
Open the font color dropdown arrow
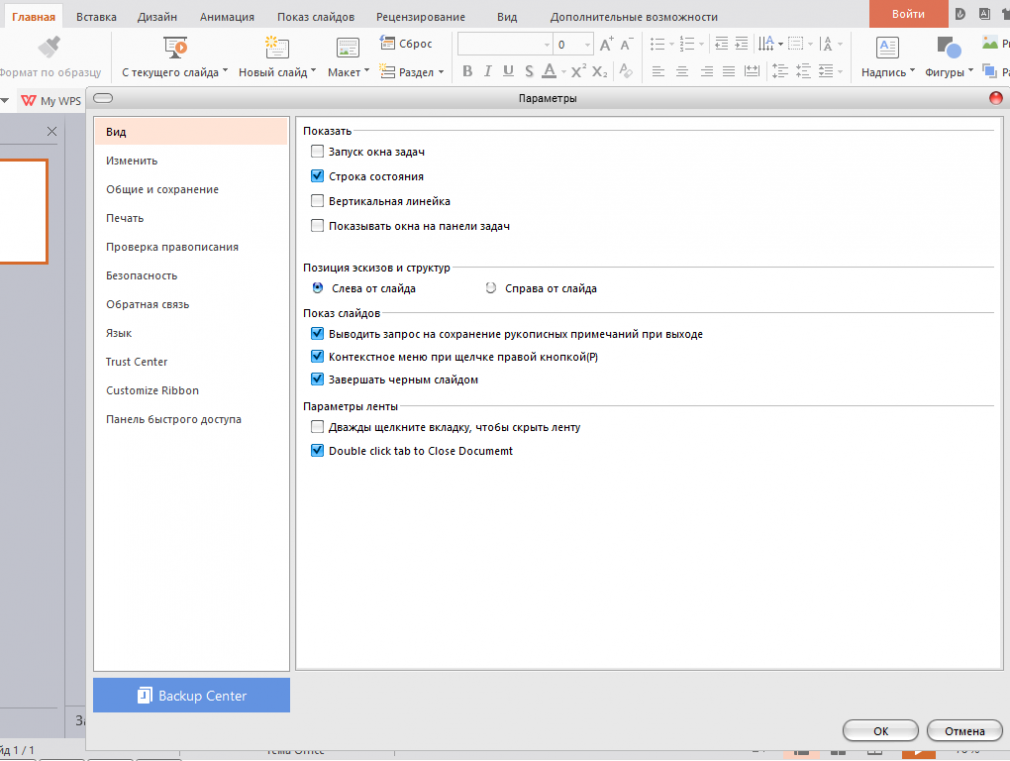click(x=563, y=72)
